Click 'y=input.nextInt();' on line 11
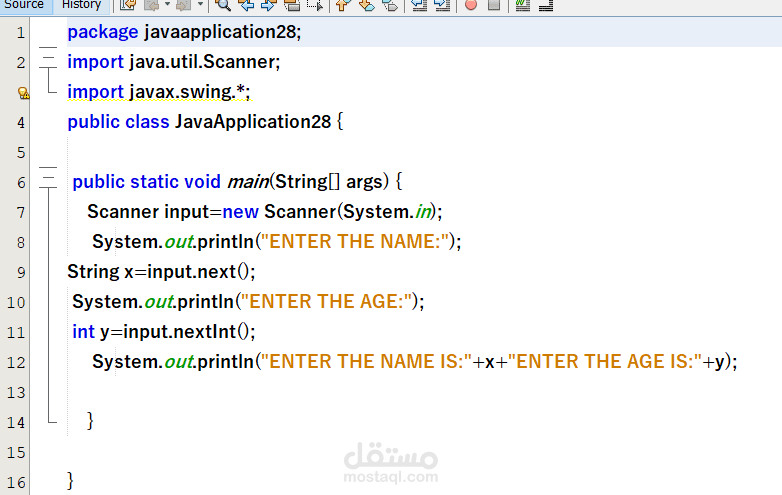 pos(178,331)
